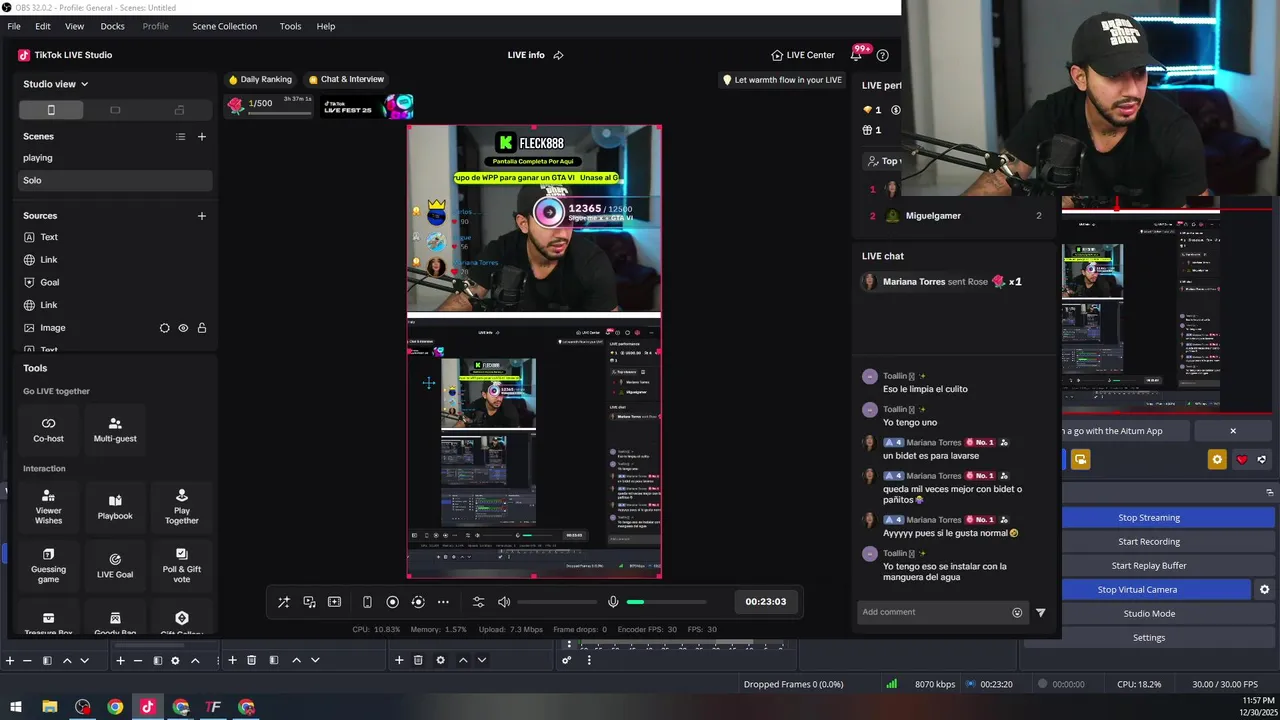
Task: Open the three-dot more options menu
Action: coord(443,602)
